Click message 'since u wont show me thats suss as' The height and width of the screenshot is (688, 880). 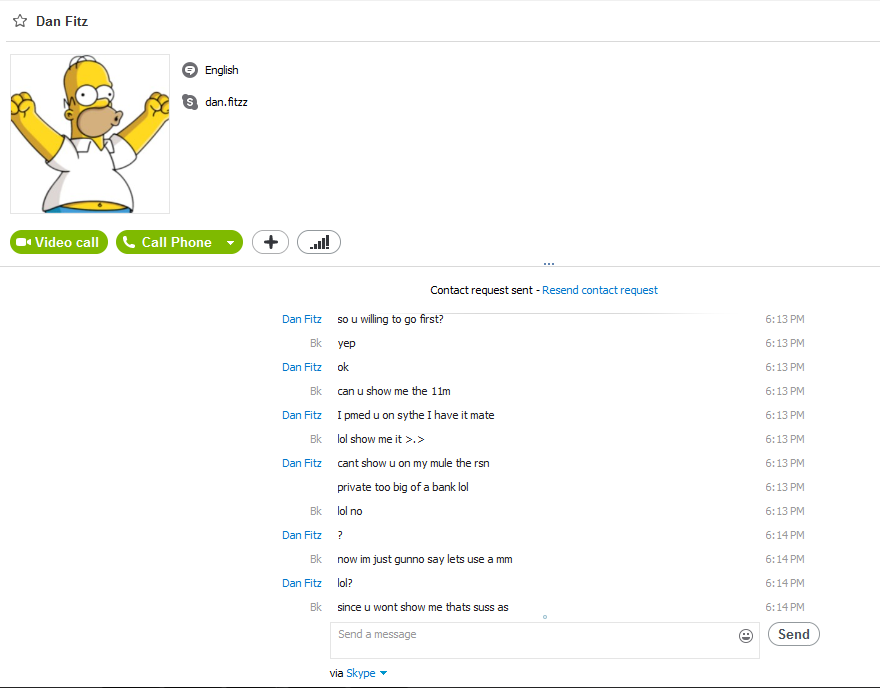coord(423,607)
